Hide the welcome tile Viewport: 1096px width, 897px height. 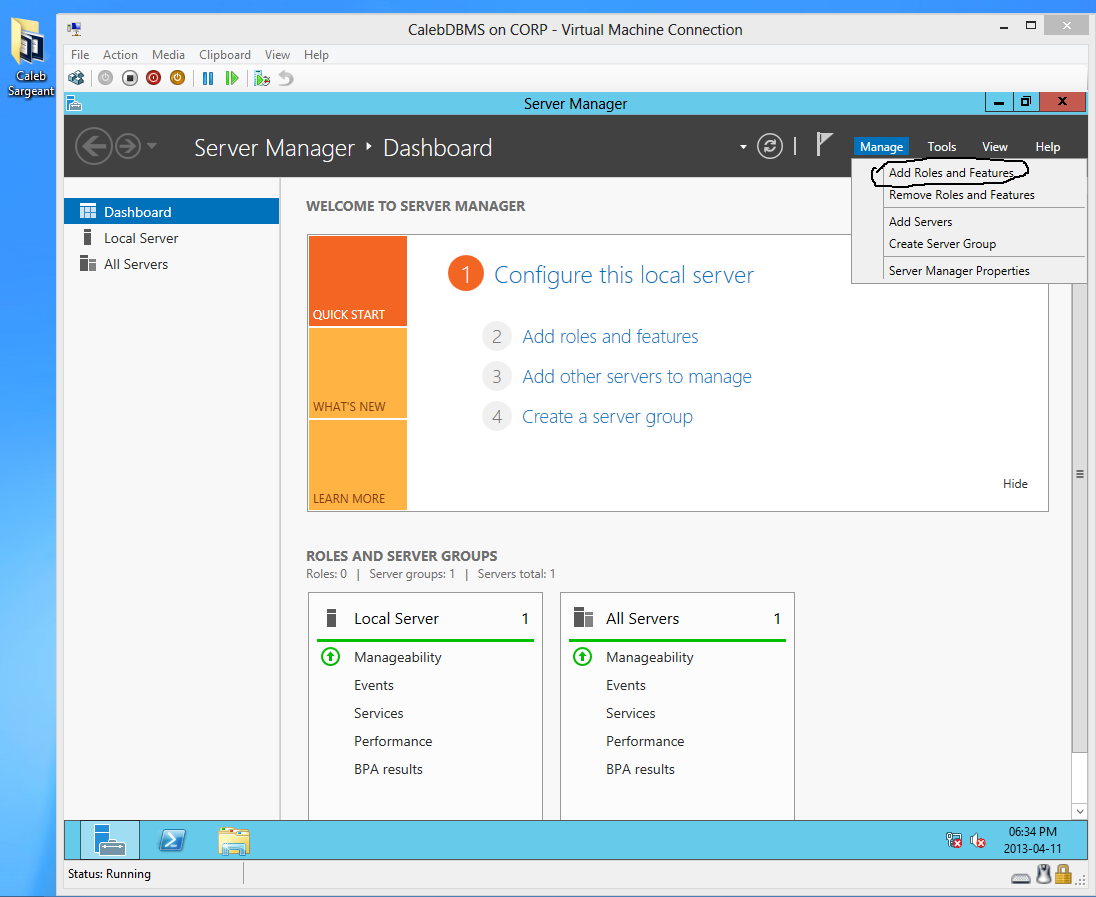1015,484
